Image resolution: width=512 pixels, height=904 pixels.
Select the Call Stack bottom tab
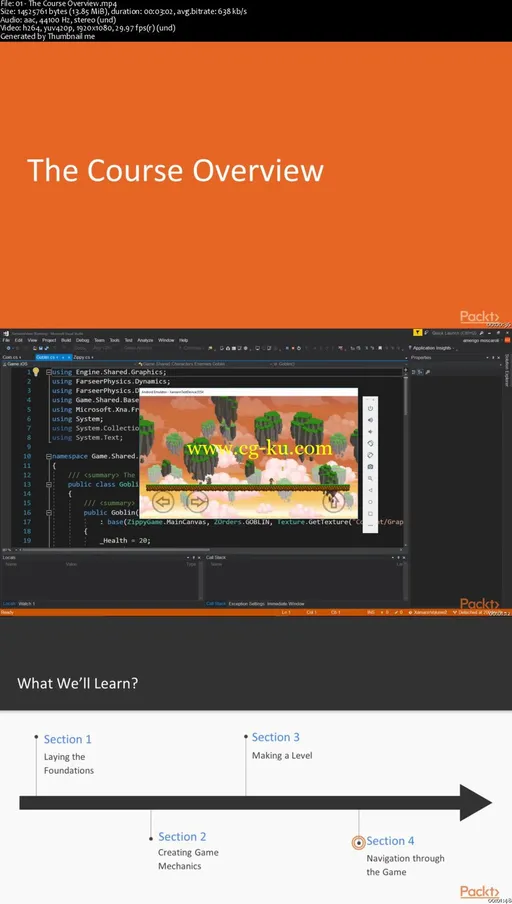coord(216,604)
